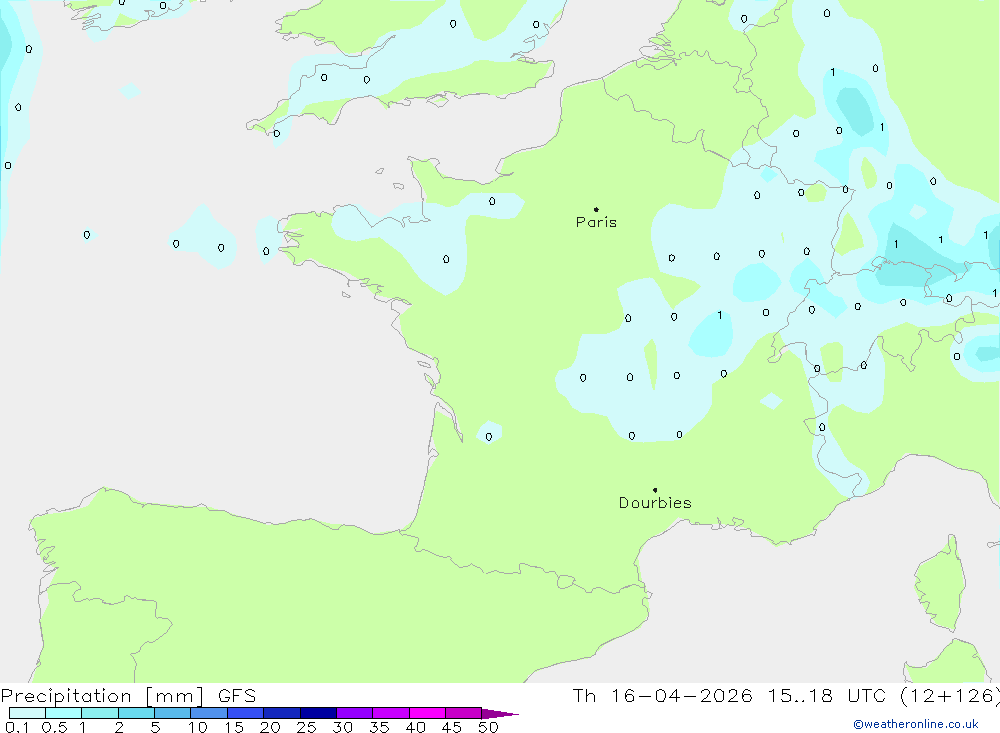This screenshot has height=733, width=1000.
Task: Select the GFS model label
Action: click(x=235, y=696)
